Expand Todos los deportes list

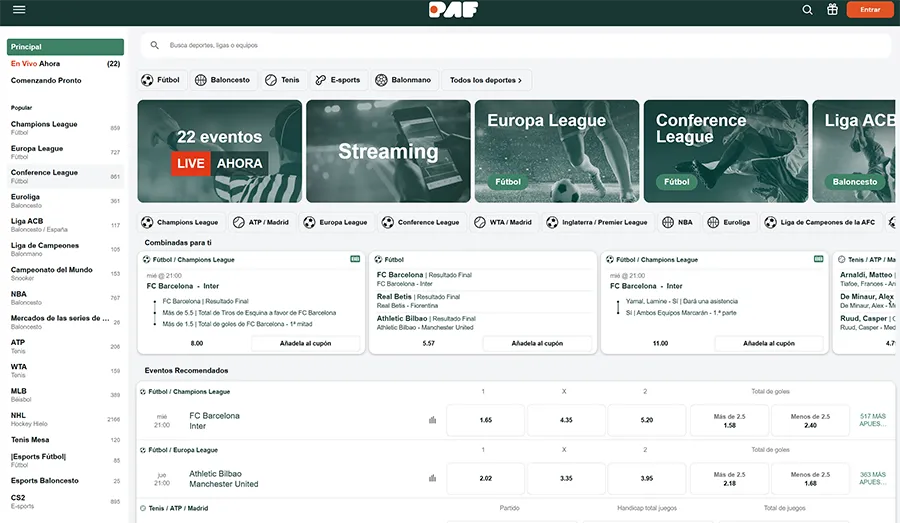(486, 80)
